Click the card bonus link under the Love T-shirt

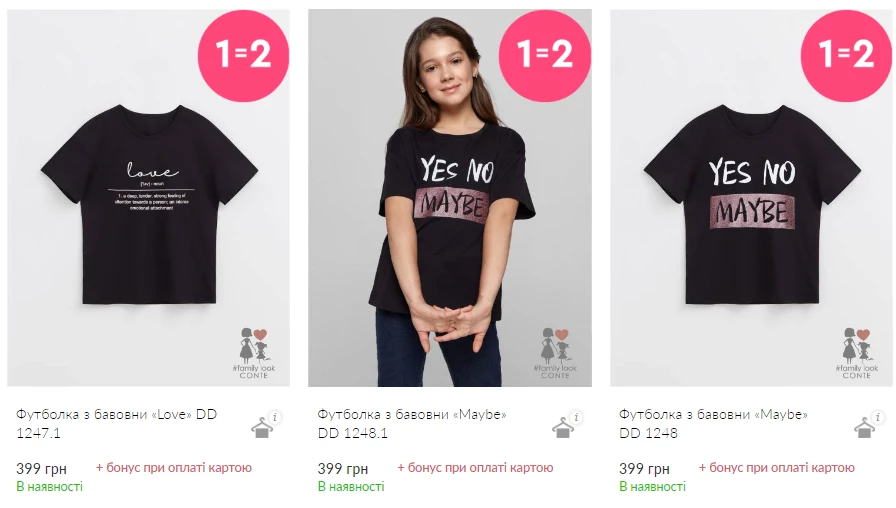(x=174, y=467)
